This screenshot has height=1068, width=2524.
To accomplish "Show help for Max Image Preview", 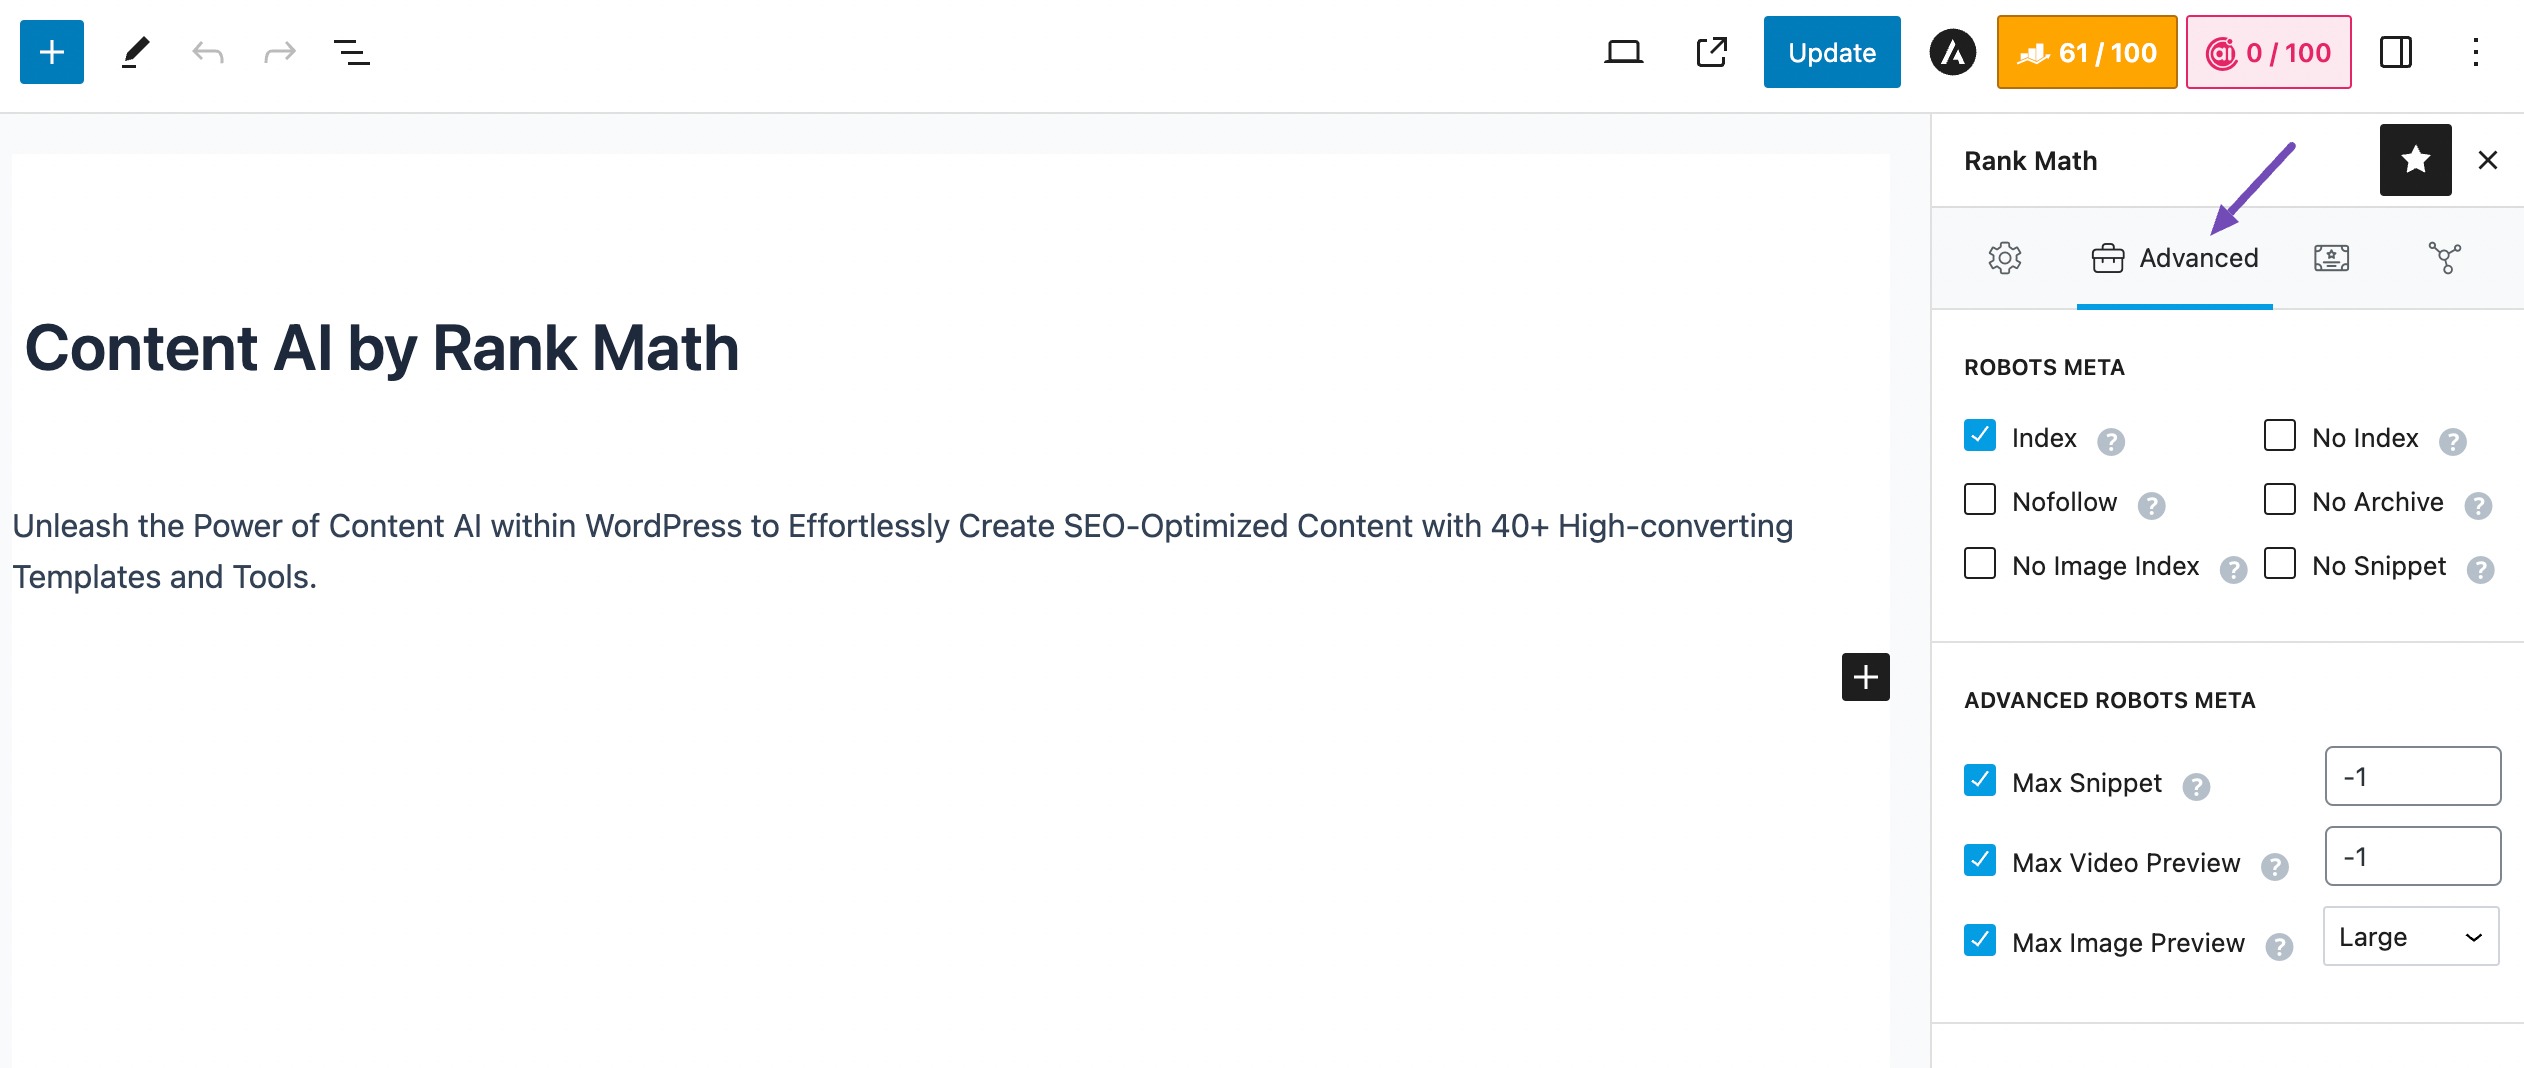I will pyautogui.click(x=2279, y=946).
